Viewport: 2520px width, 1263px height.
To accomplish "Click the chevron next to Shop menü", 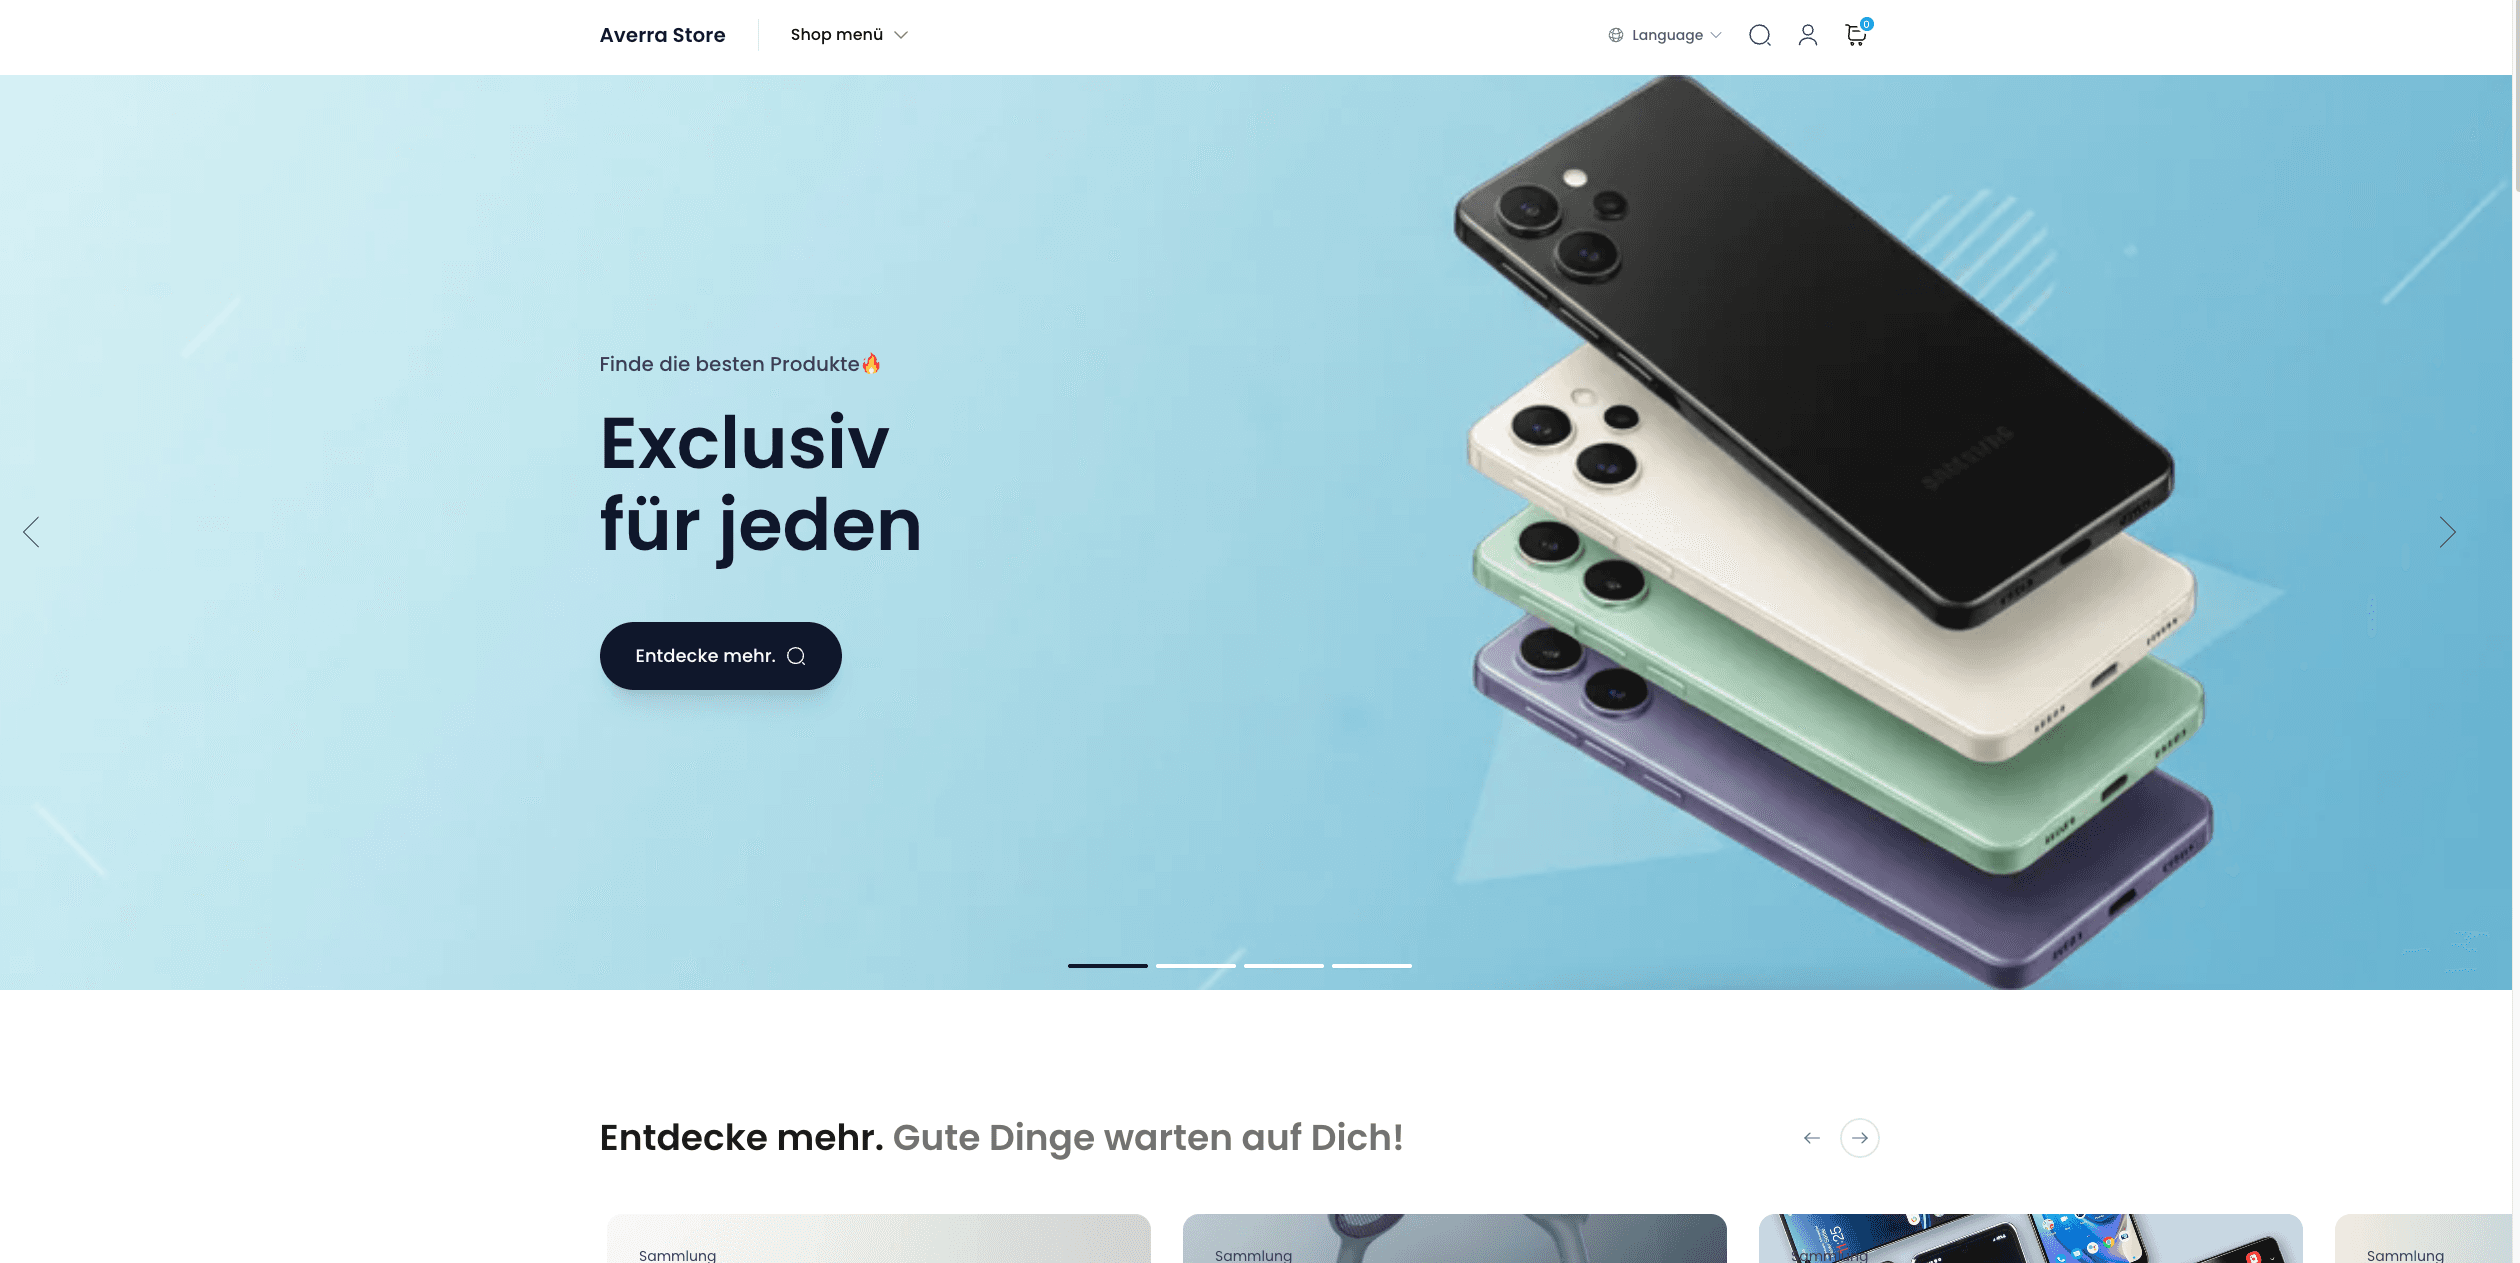I will point(901,35).
